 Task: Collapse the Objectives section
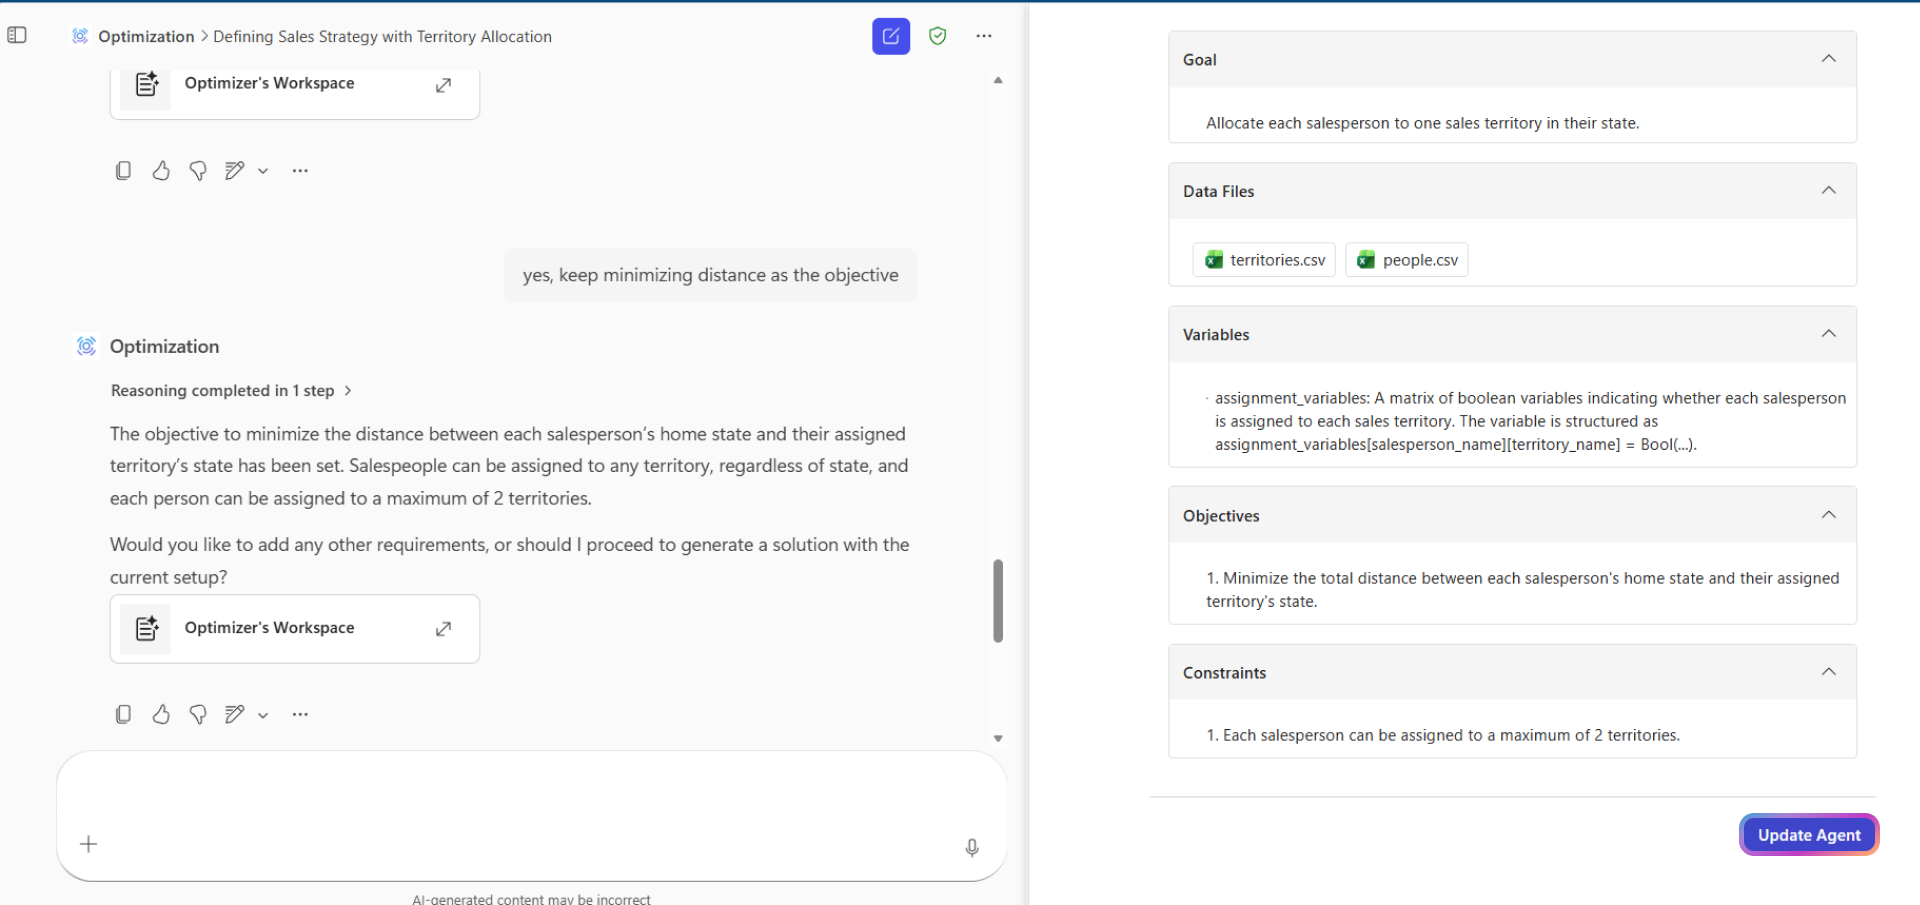pos(1828,515)
